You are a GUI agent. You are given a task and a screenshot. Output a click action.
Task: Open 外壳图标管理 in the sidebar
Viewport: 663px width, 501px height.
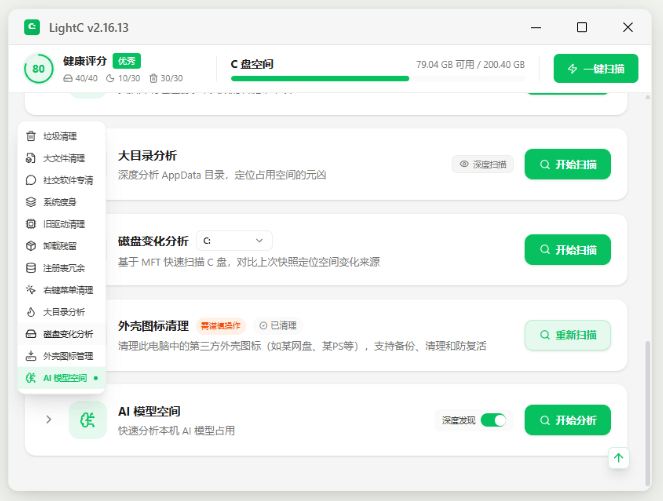(x=62, y=356)
